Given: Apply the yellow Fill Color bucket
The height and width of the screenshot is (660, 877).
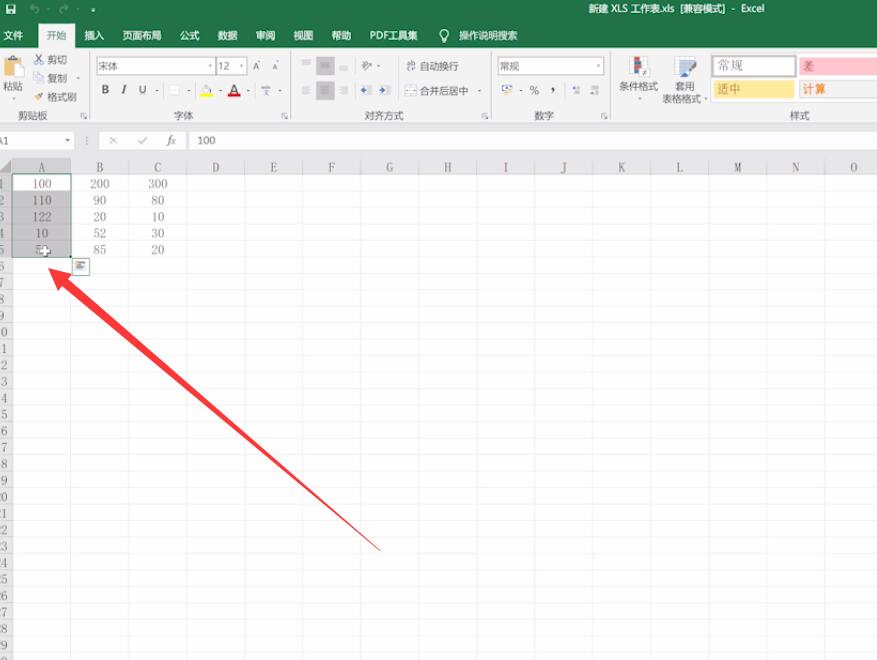Looking at the screenshot, I should 206,90.
